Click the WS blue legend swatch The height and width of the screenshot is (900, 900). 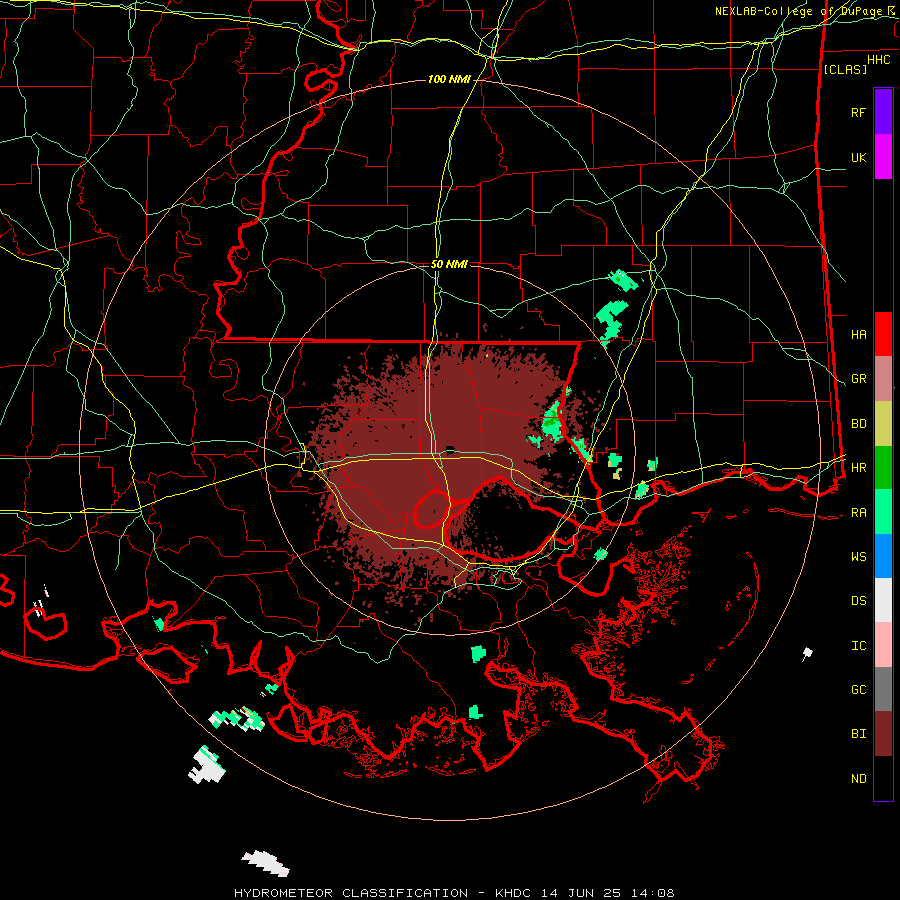(883, 556)
